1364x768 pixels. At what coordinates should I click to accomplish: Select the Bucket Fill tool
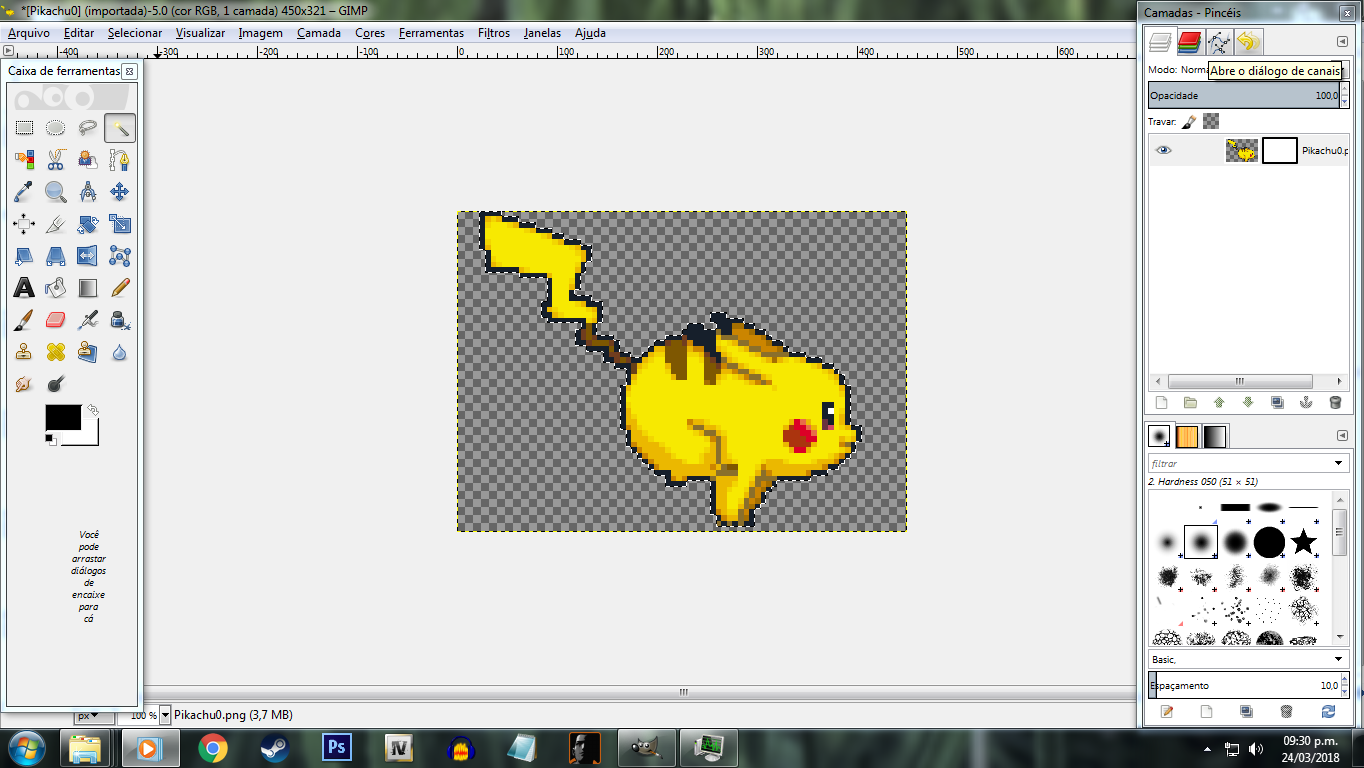coord(56,288)
